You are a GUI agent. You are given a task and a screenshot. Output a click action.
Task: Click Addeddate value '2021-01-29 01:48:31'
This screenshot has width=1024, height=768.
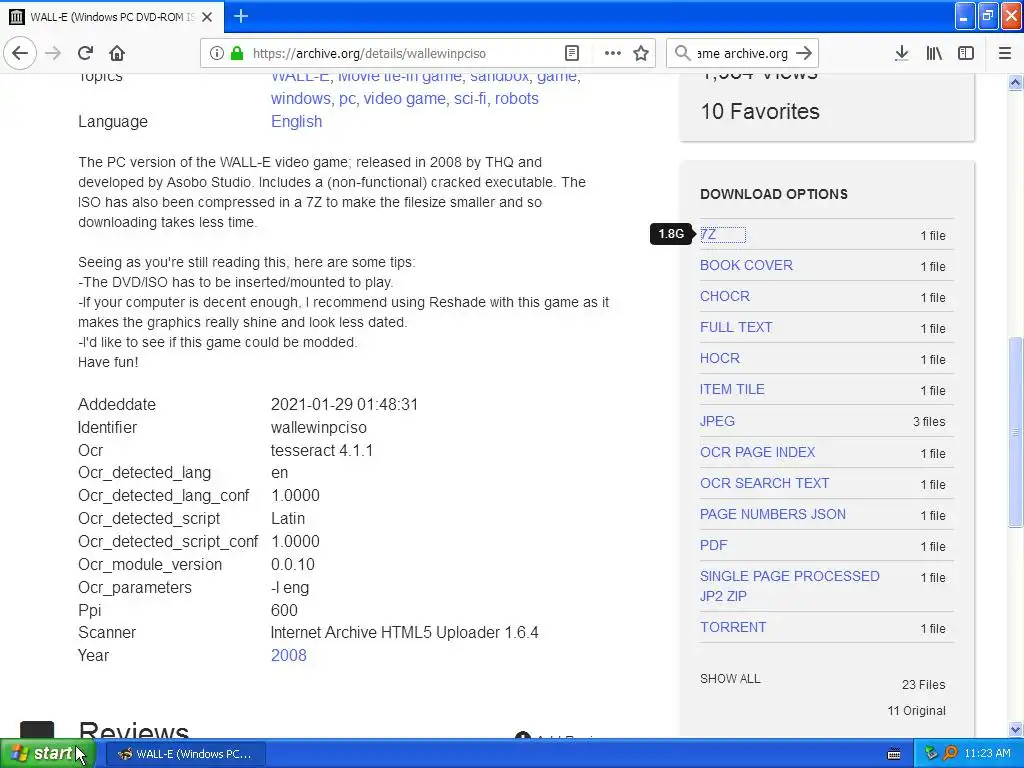(x=344, y=404)
